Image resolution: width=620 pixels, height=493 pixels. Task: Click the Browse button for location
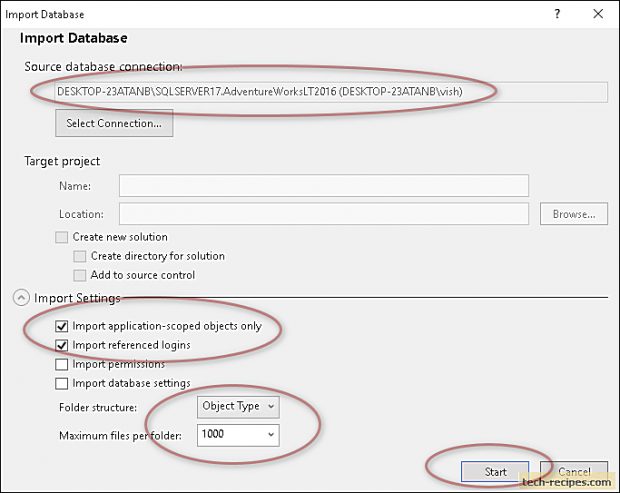[x=574, y=214]
